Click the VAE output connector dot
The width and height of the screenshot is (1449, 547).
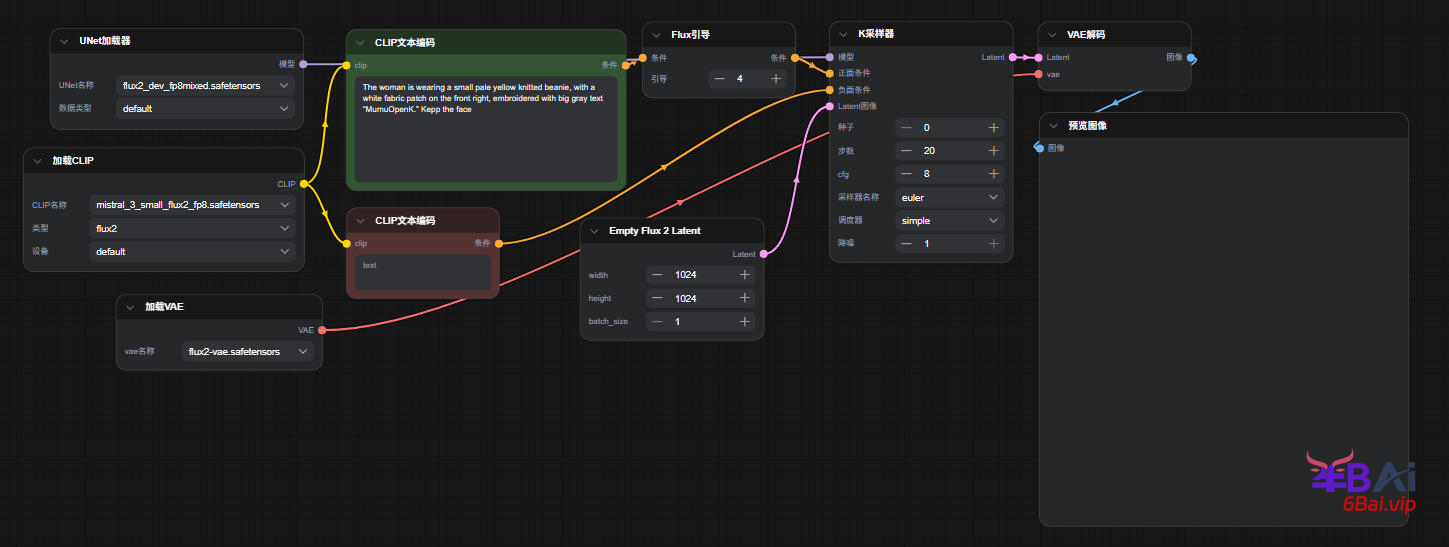[322, 330]
